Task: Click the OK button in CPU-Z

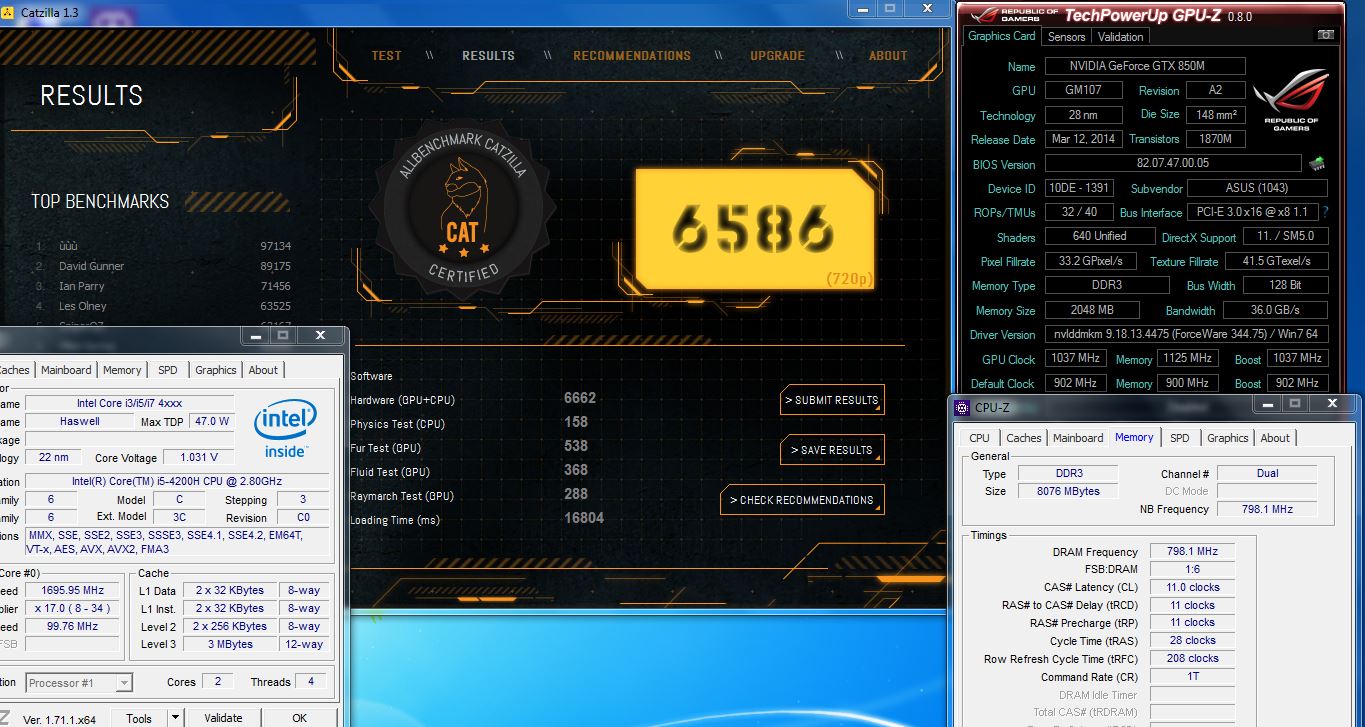Action: [x=299, y=717]
